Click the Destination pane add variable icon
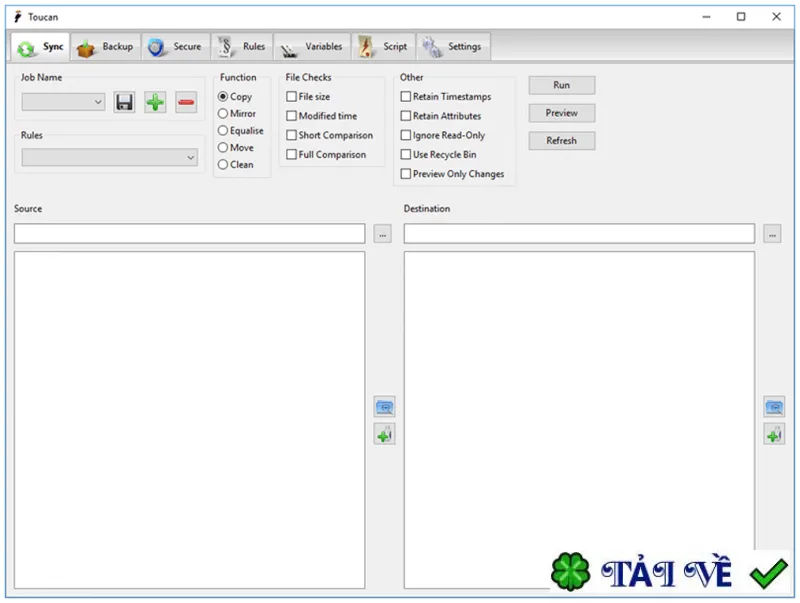Image resolution: width=800 pixels, height=603 pixels. [x=774, y=434]
